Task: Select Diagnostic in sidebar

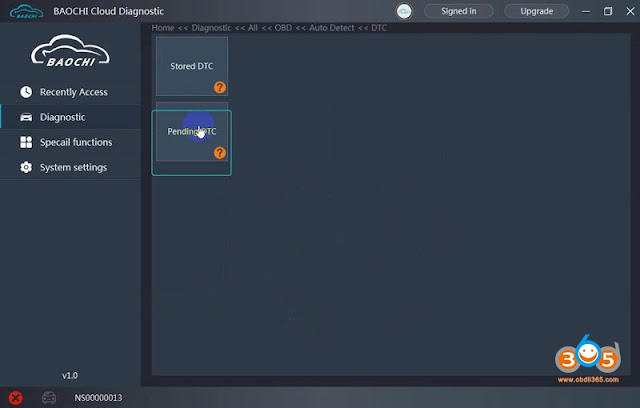Action: [70, 117]
